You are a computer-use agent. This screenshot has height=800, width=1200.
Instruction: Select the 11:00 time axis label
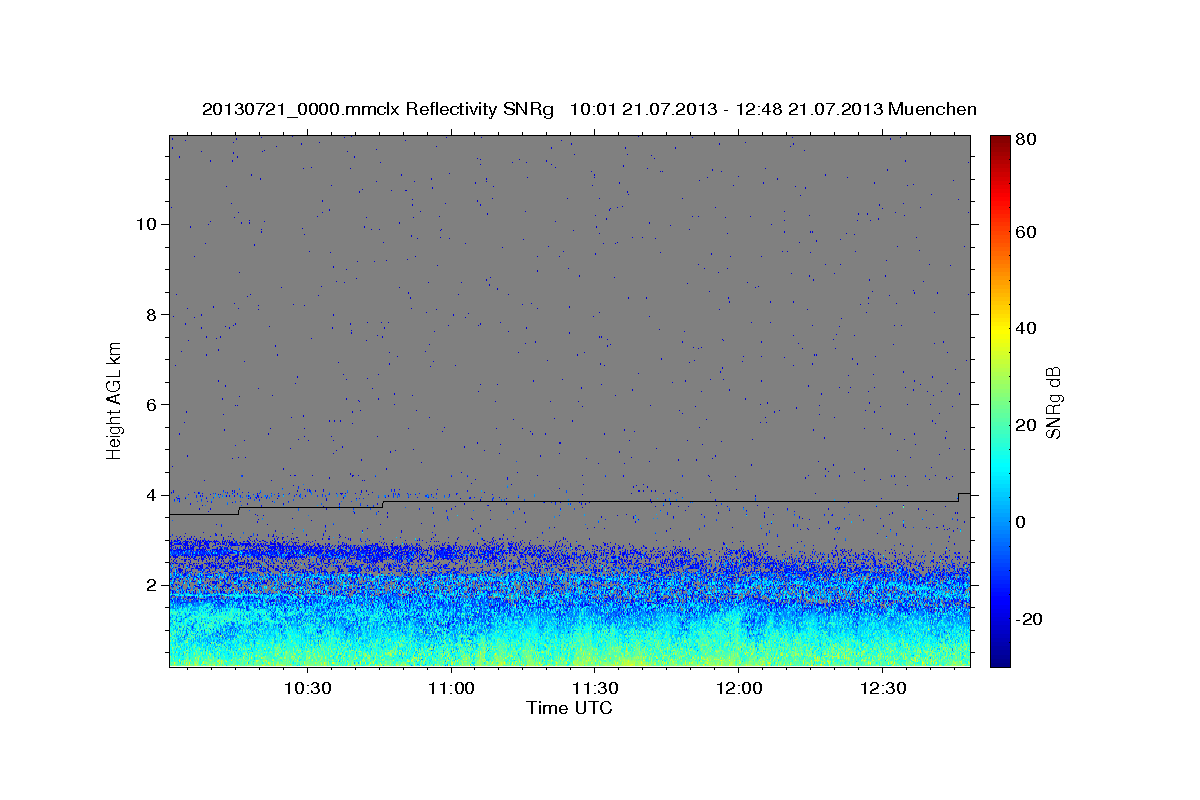451,690
